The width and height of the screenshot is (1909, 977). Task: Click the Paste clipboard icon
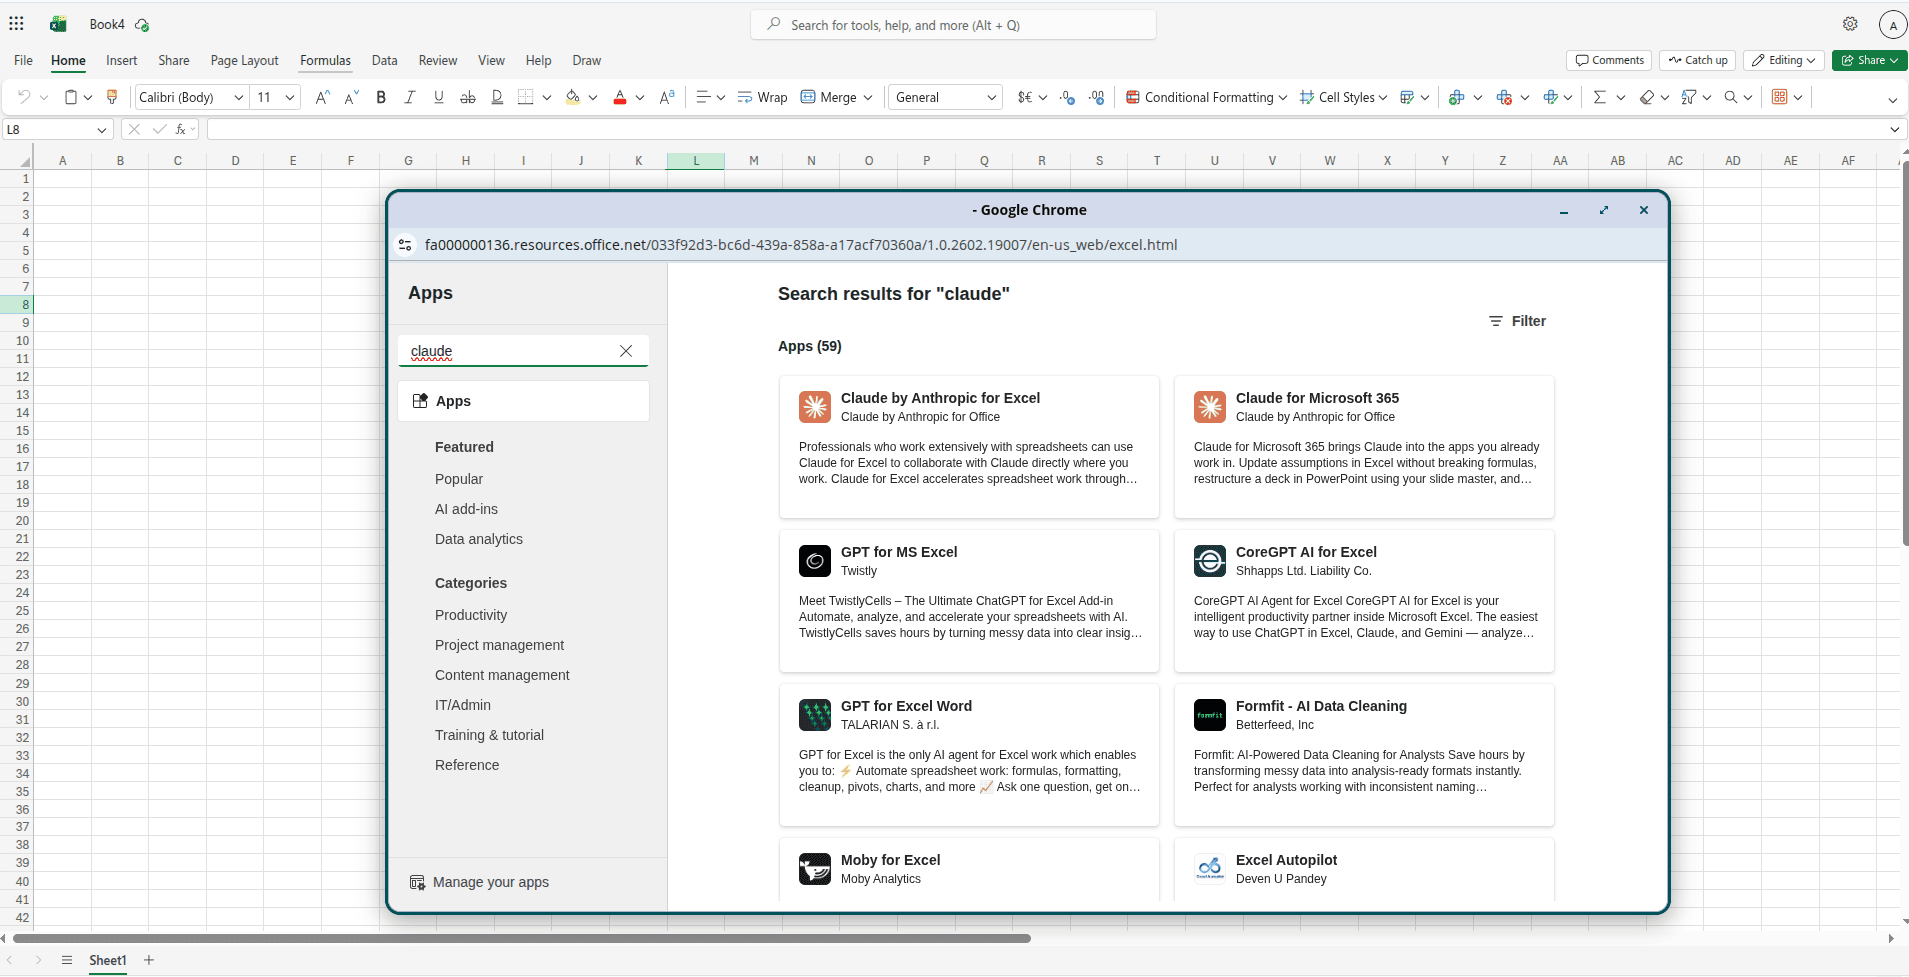tap(71, 97)
